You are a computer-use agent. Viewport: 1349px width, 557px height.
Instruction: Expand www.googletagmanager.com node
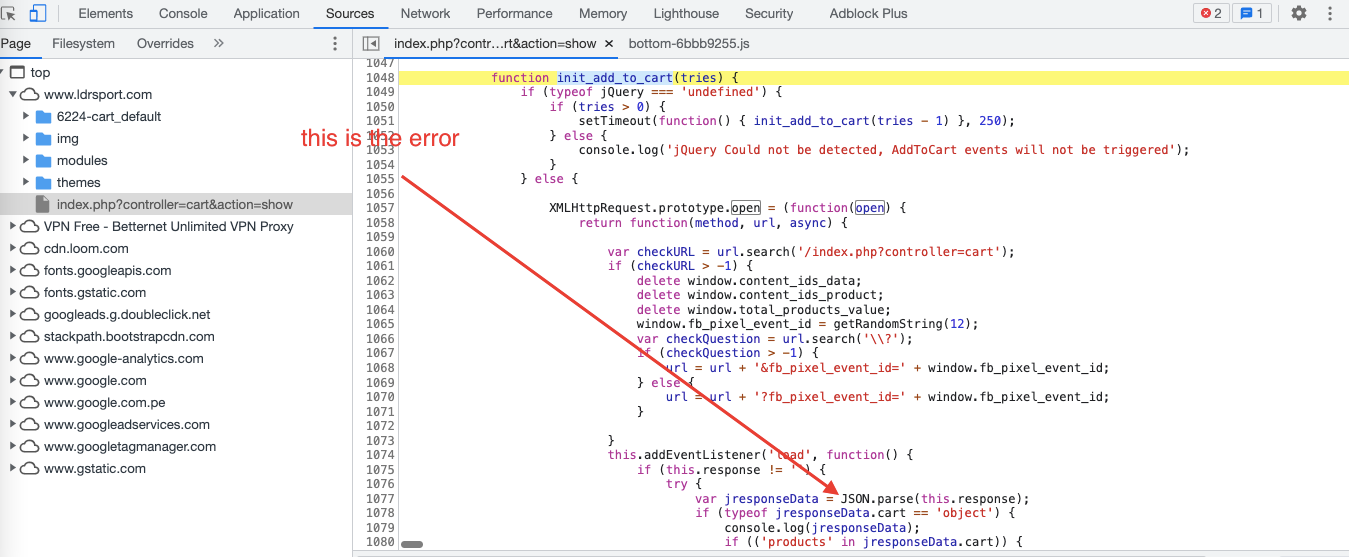pyautogui.click(x=13, y=446)
